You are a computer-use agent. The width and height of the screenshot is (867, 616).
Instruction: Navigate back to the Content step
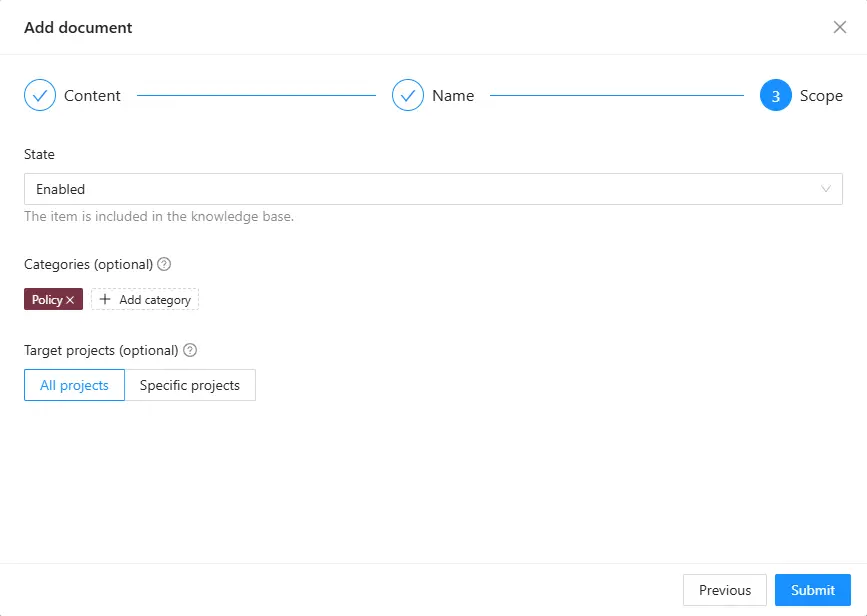point(92,95)
